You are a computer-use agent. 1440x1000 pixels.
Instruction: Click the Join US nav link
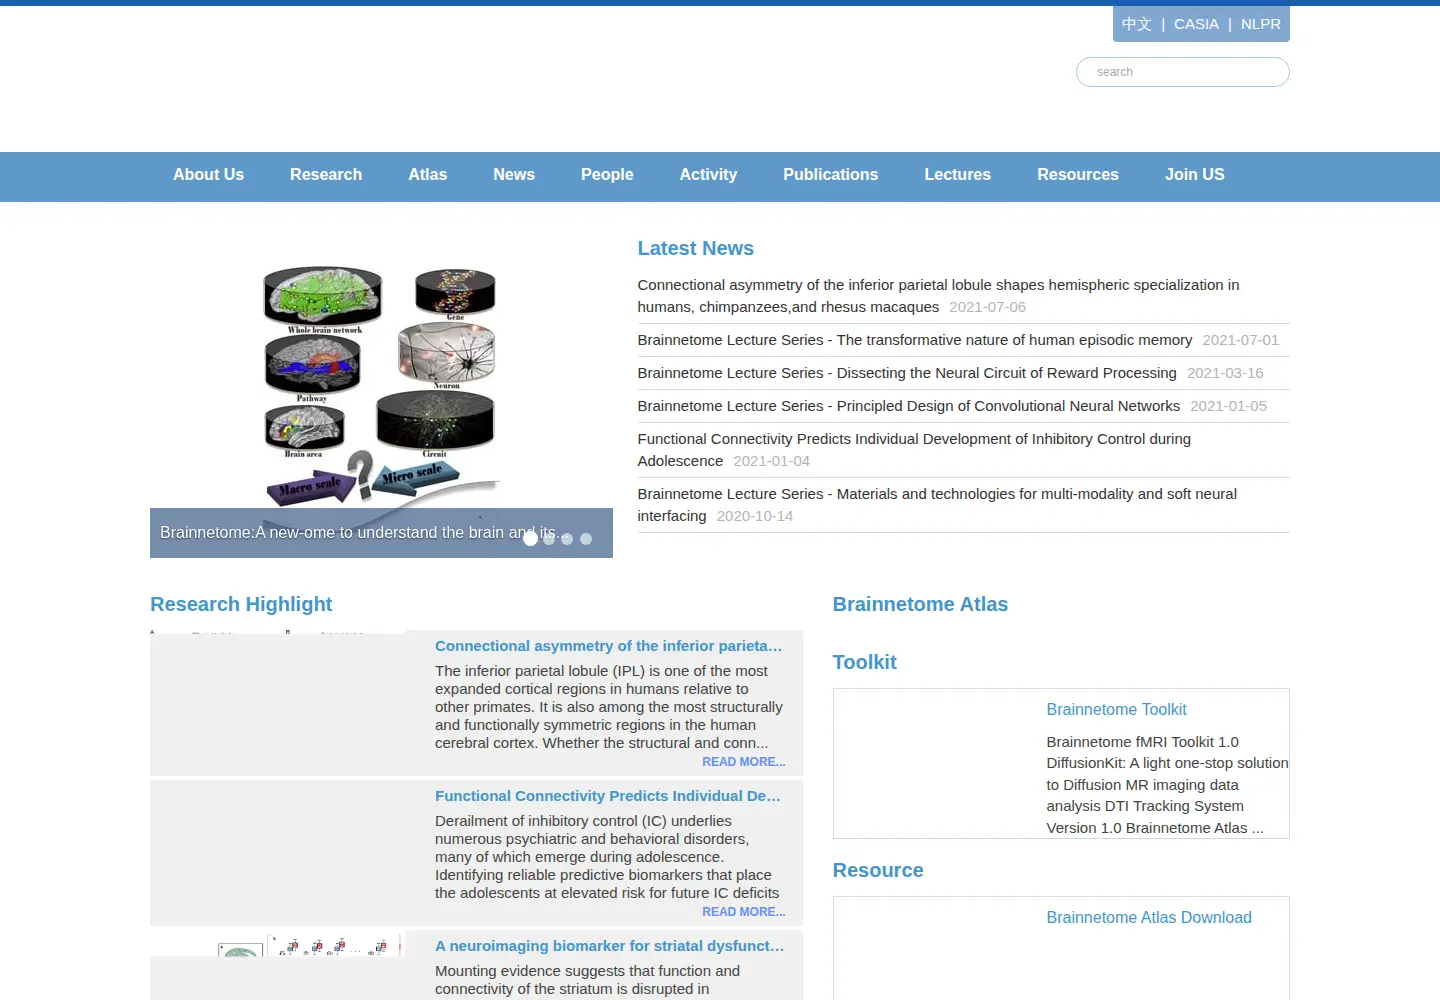pyautogui.click(x=1194, y=174)
